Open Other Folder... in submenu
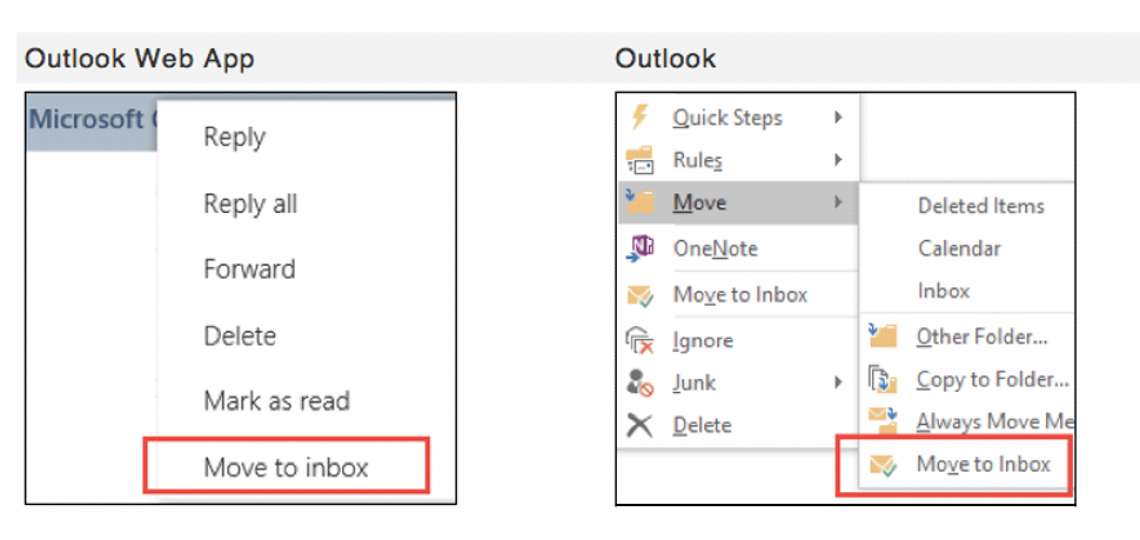Image resolution: width=1140 pixels, height=540 pixels. point(982,337)
